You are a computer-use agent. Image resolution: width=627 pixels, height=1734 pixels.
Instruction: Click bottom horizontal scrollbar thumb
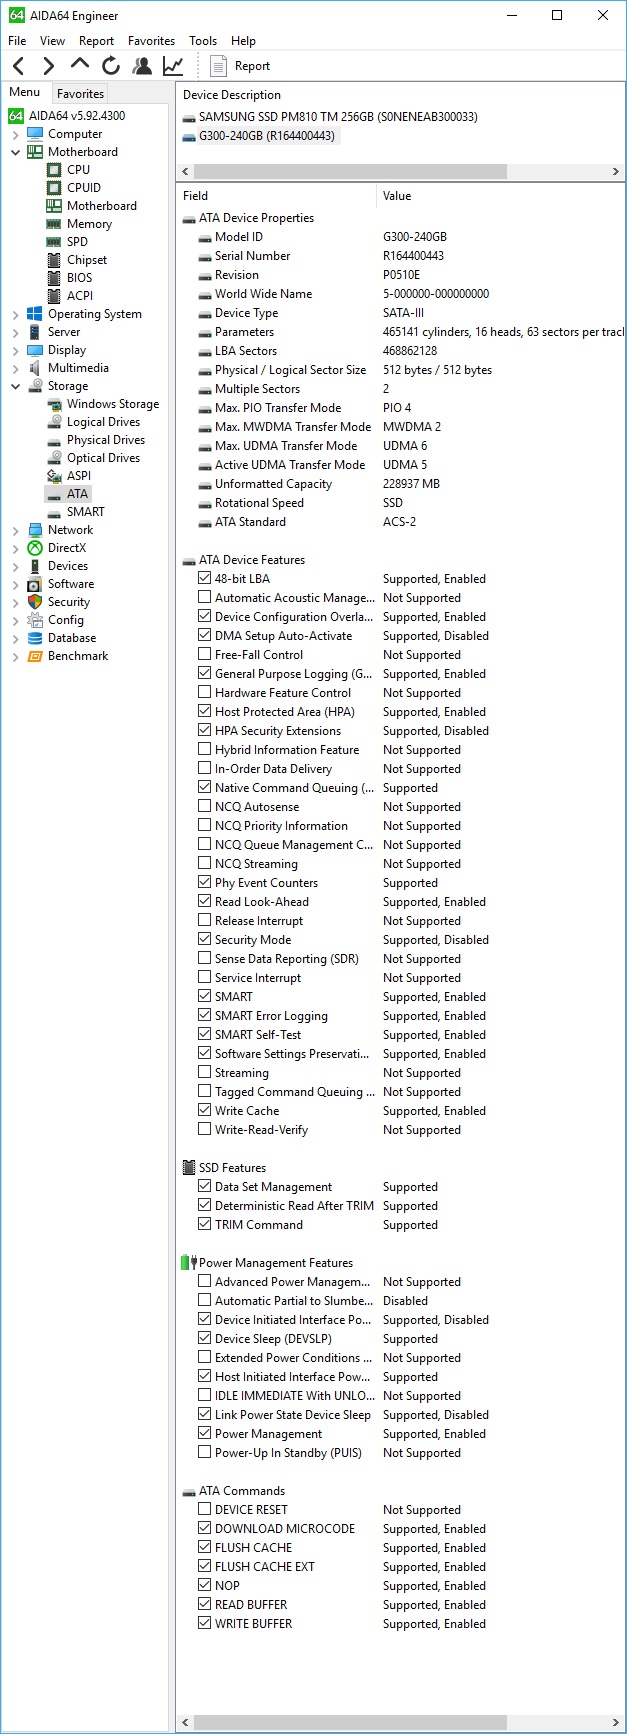[350, 1723]
